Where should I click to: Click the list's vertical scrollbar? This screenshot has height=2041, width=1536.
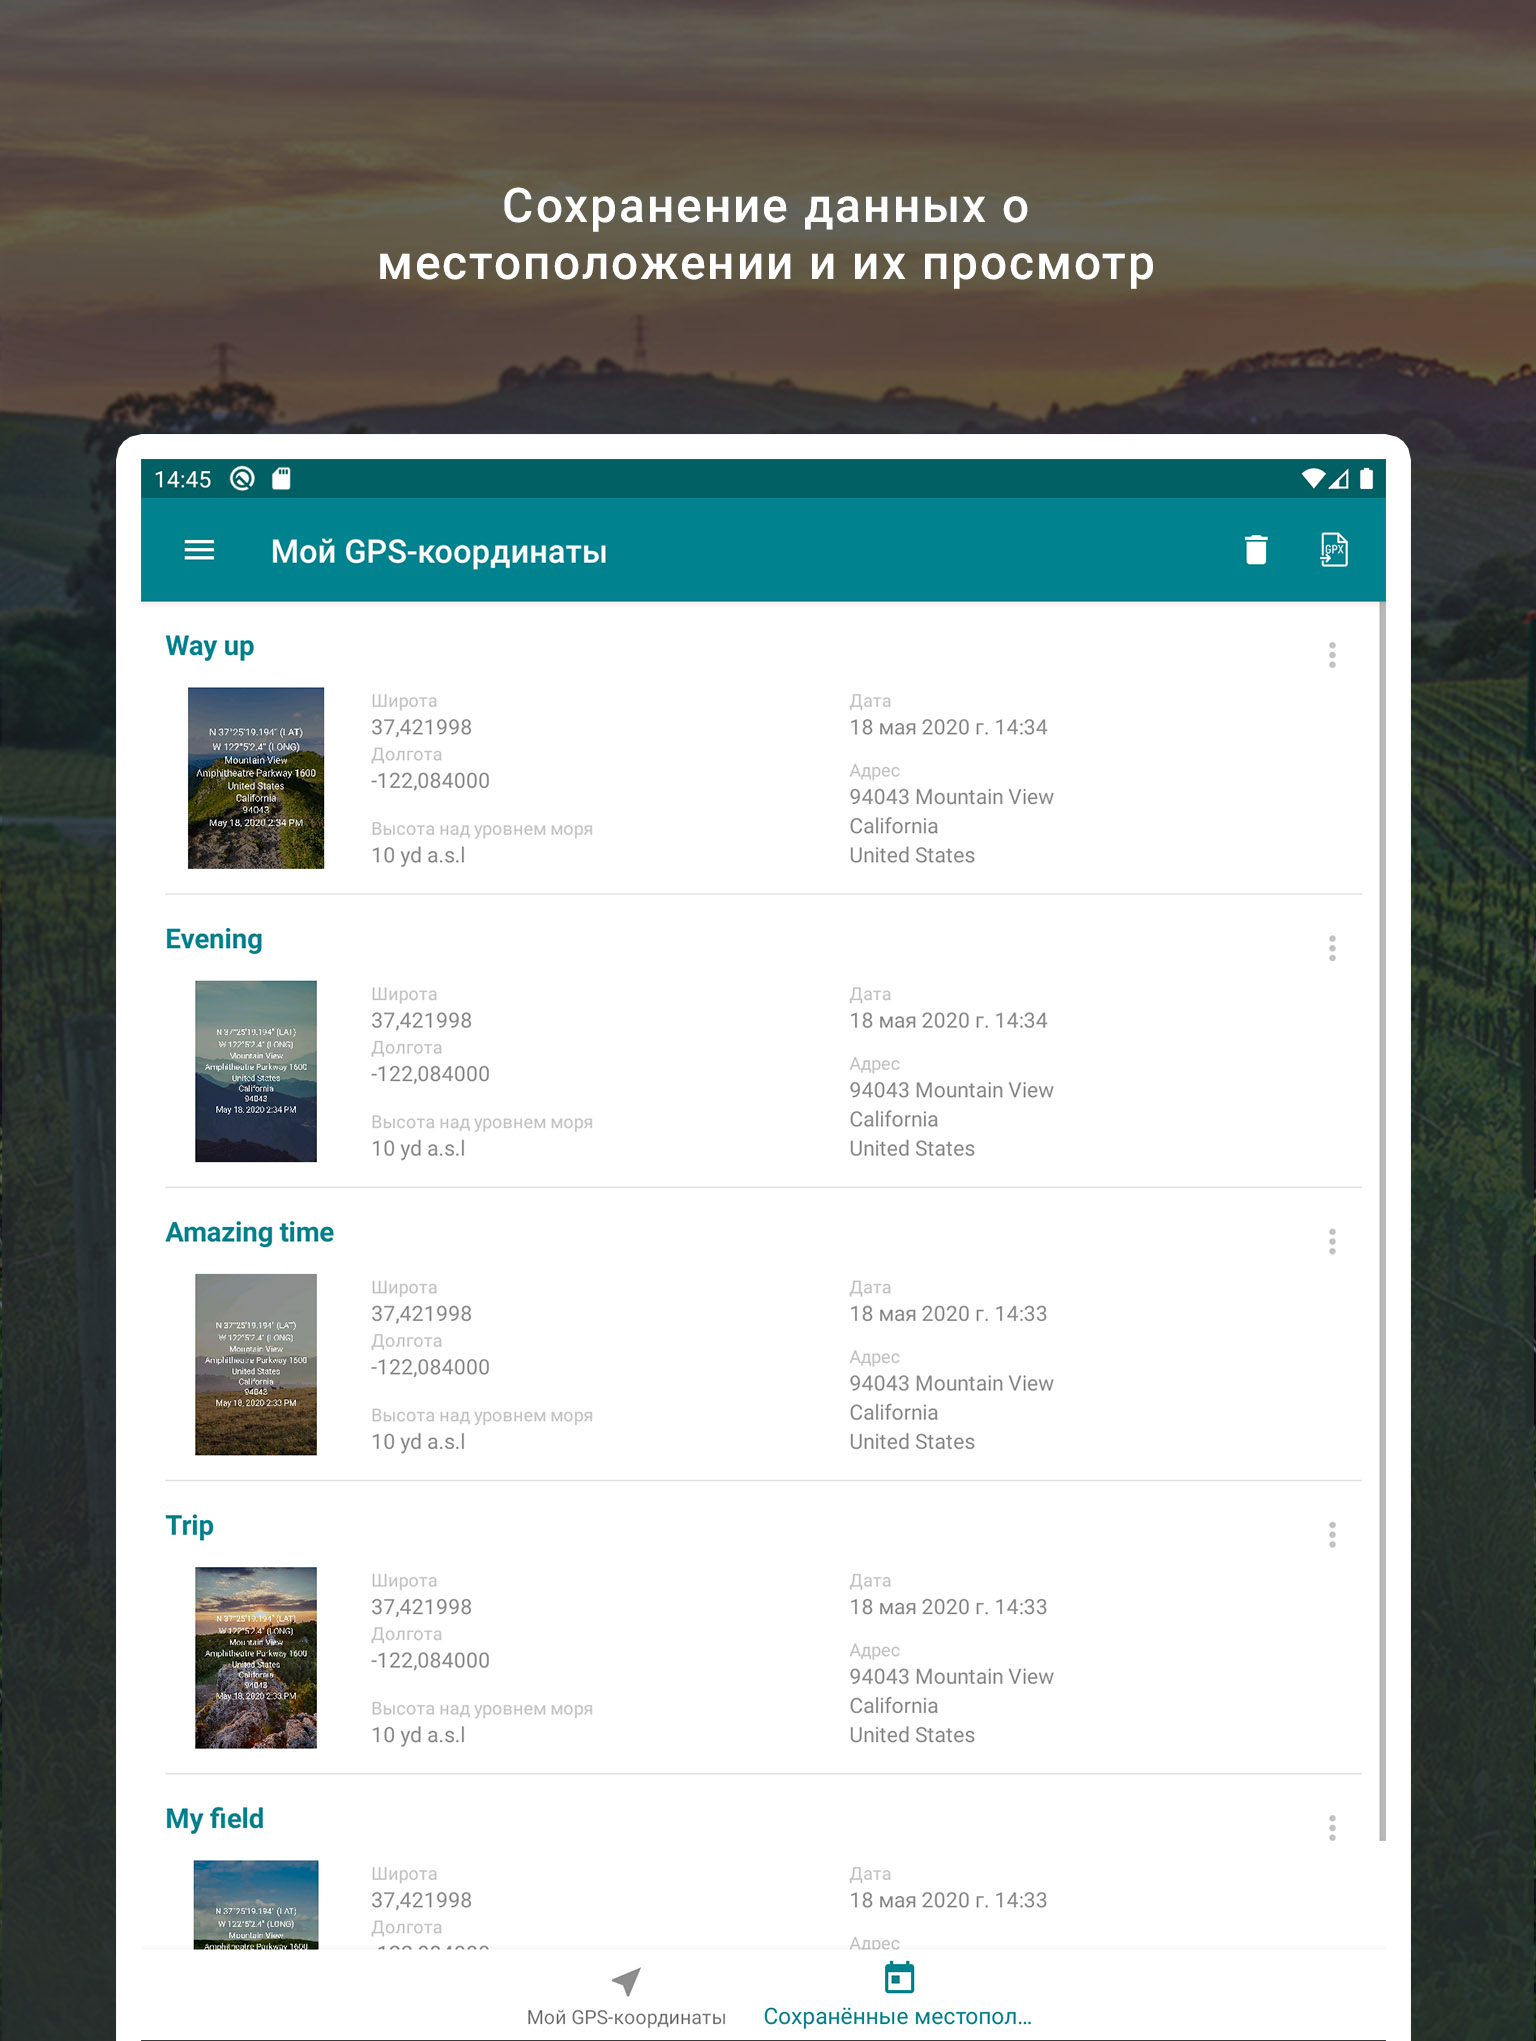1382,1220
